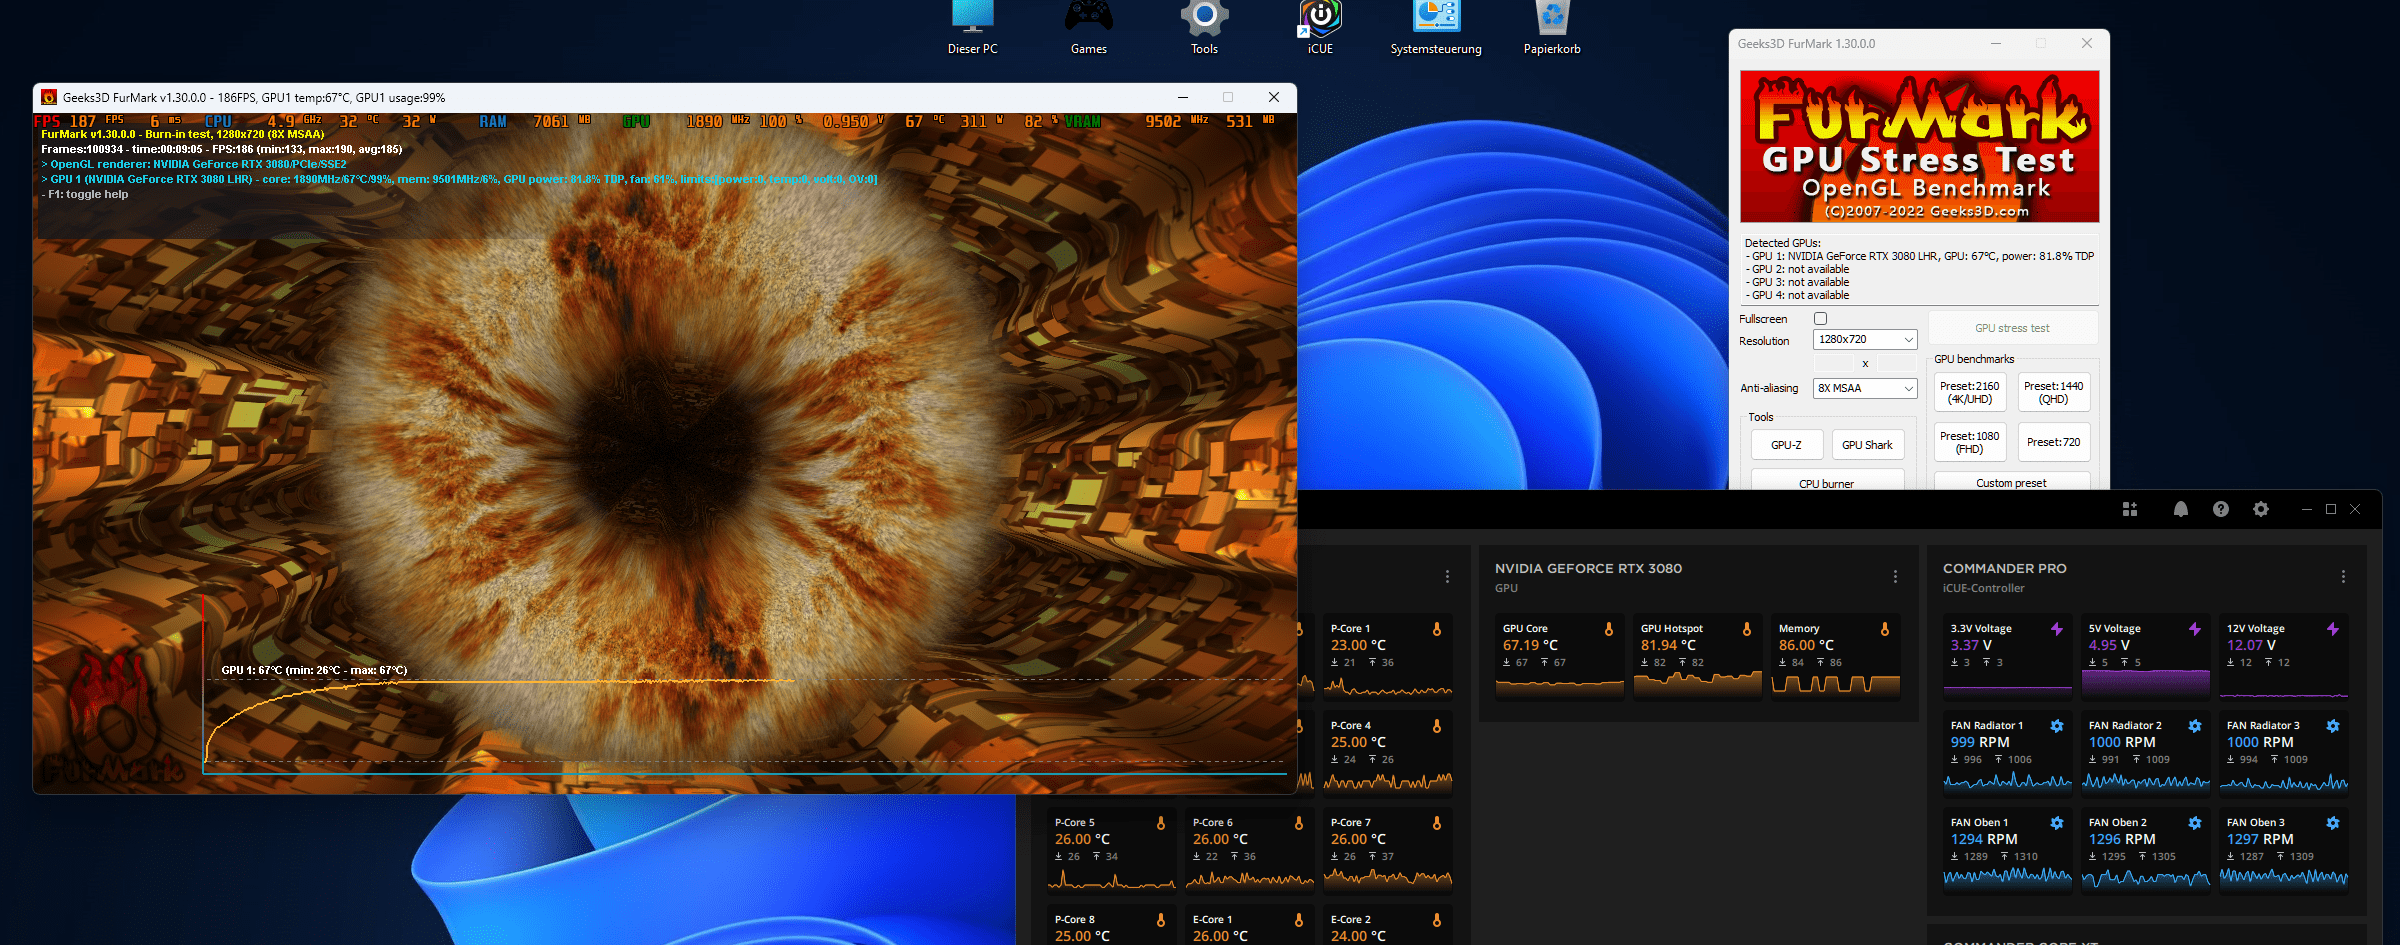Viewport: 2400px width, 945px height.
Task: Open gear icon on FAN Radiator 3
Action: click(2333, 726)
